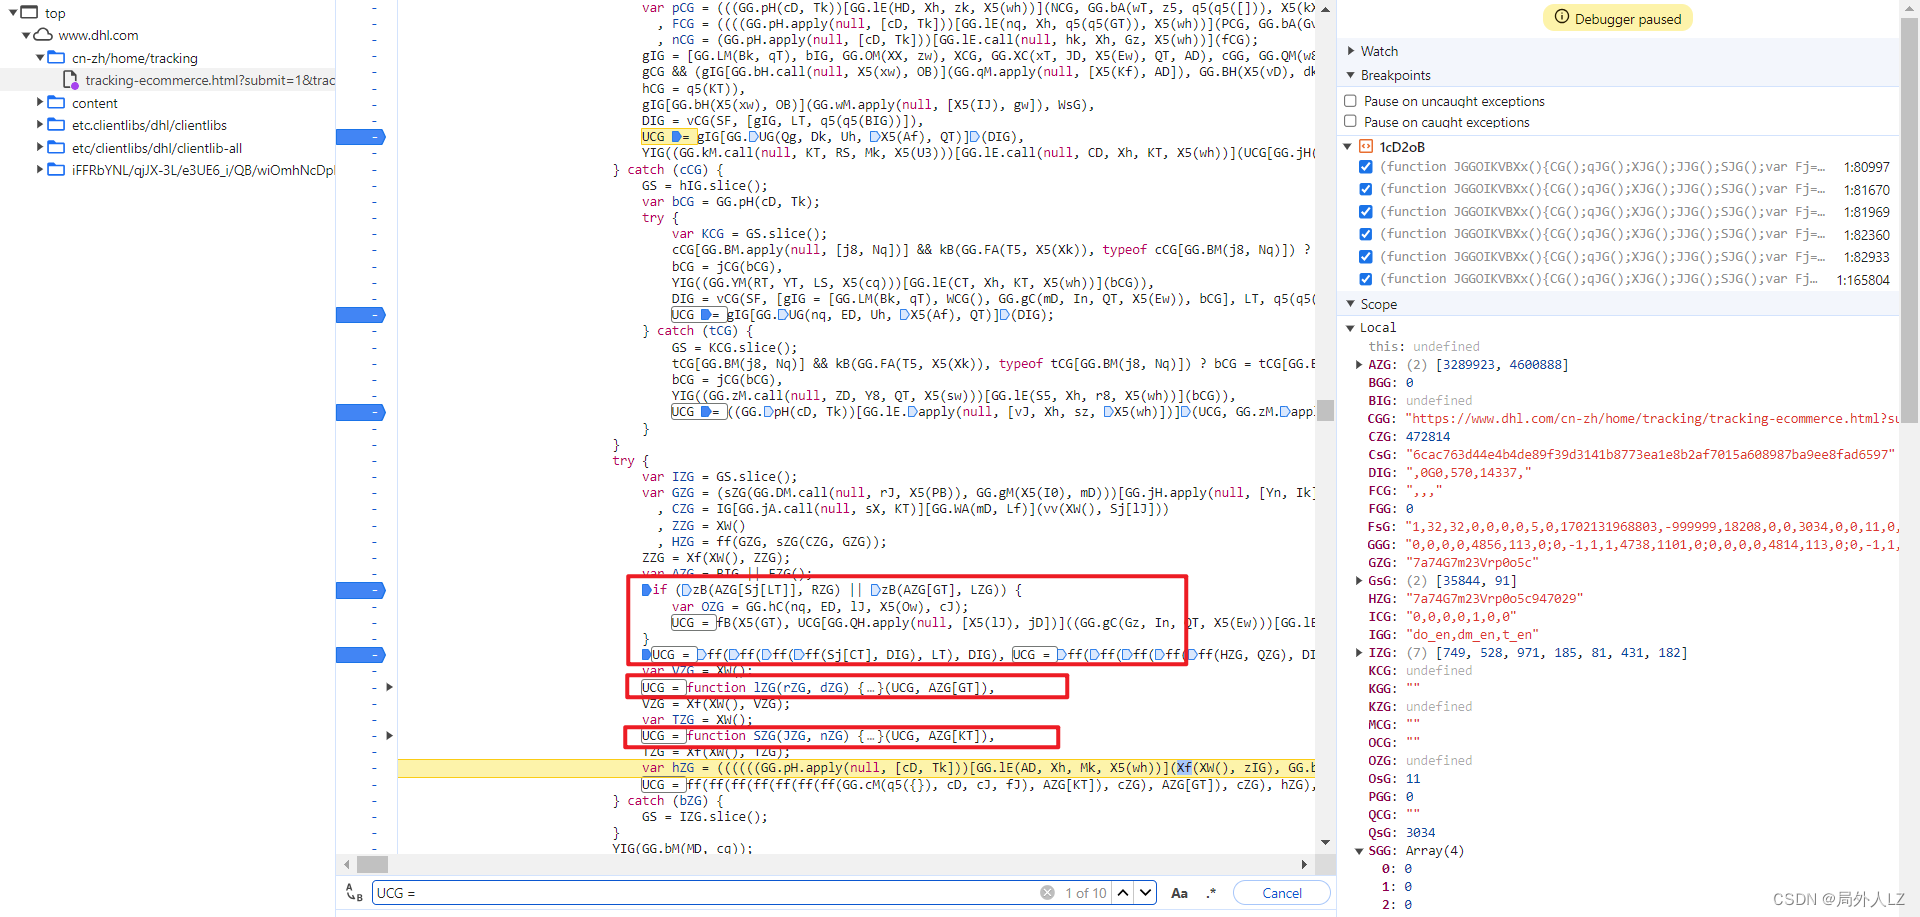This screenshot has height=917, width=1920.
Task: Focus the 'UCG =' search input field
Action: (705, 893)
